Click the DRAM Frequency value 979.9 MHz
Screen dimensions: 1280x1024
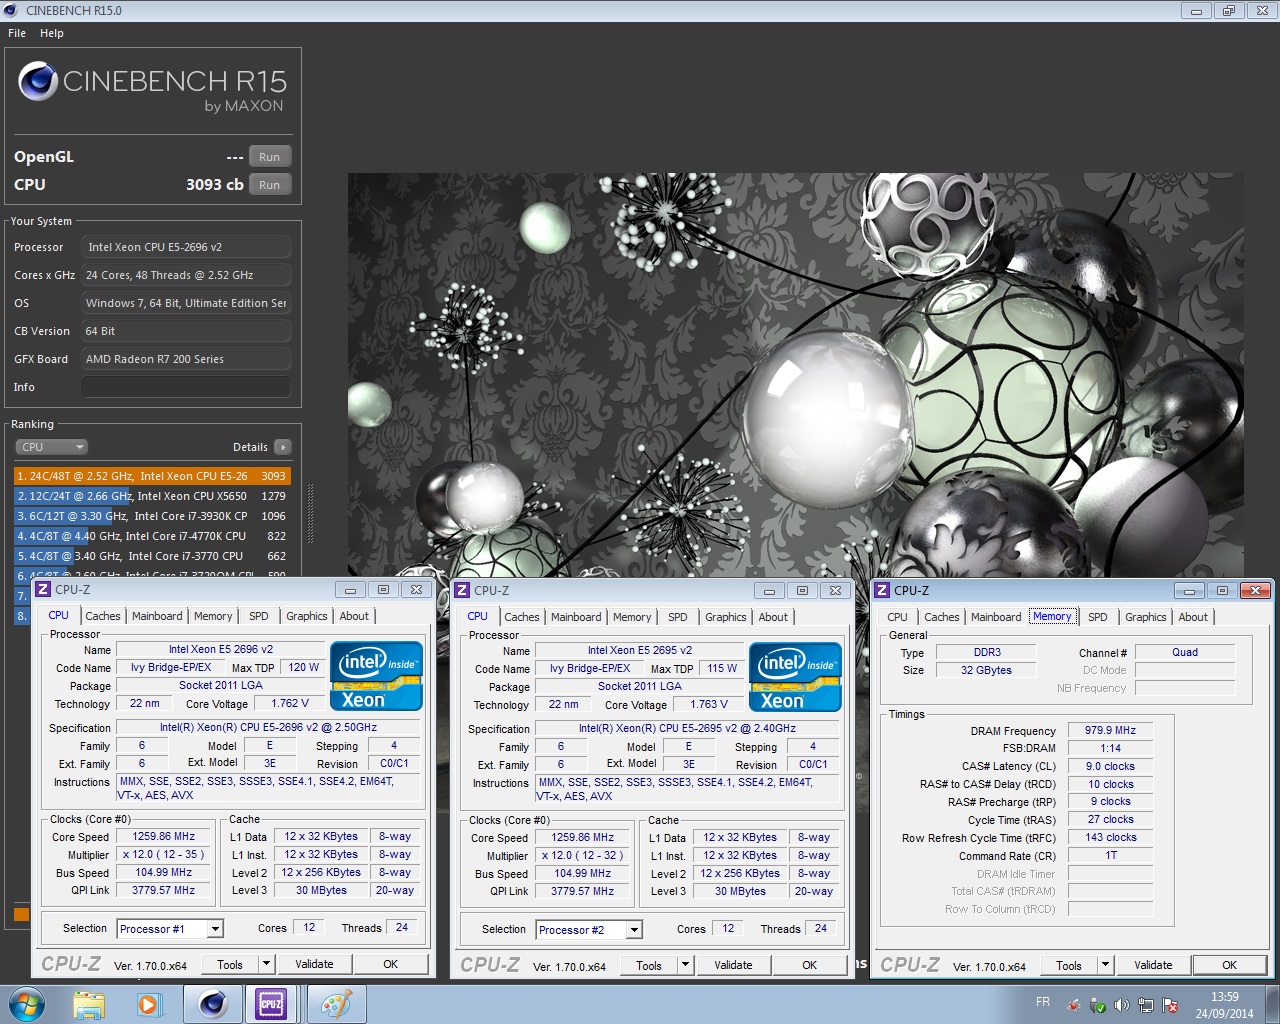click(x=1110, y=730)
